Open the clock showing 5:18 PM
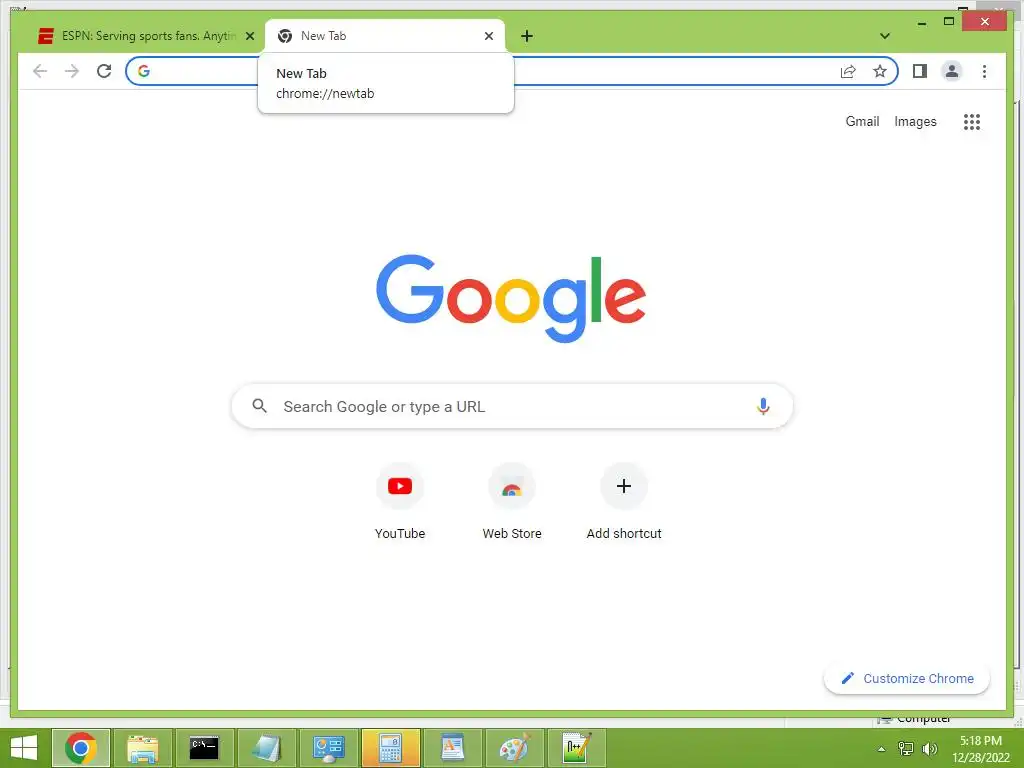This screenshot has height=768, width=1024. click(980, 749)
